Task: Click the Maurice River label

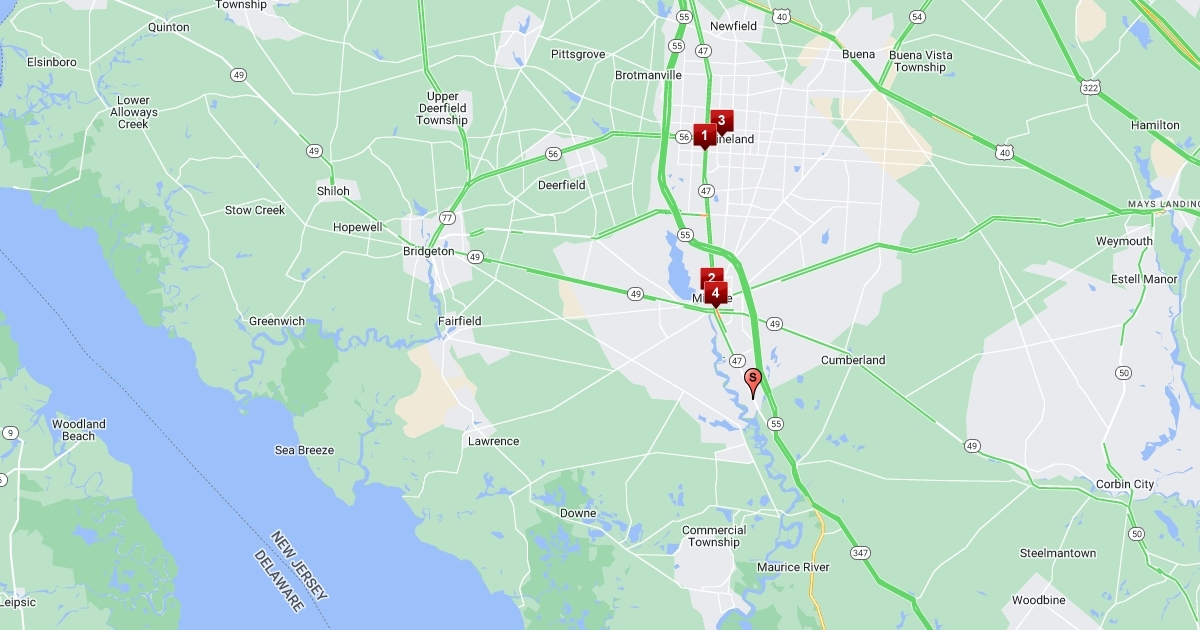Action: click(793, 567)
